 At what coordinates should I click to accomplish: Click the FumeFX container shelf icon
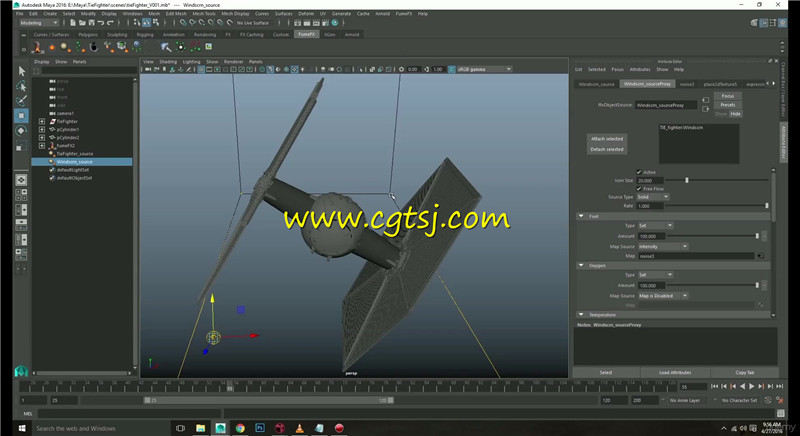[x=37, y=47]
